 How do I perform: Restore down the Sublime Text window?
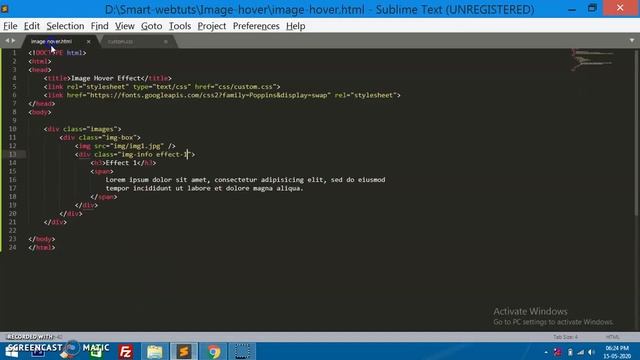pos(592,8)
